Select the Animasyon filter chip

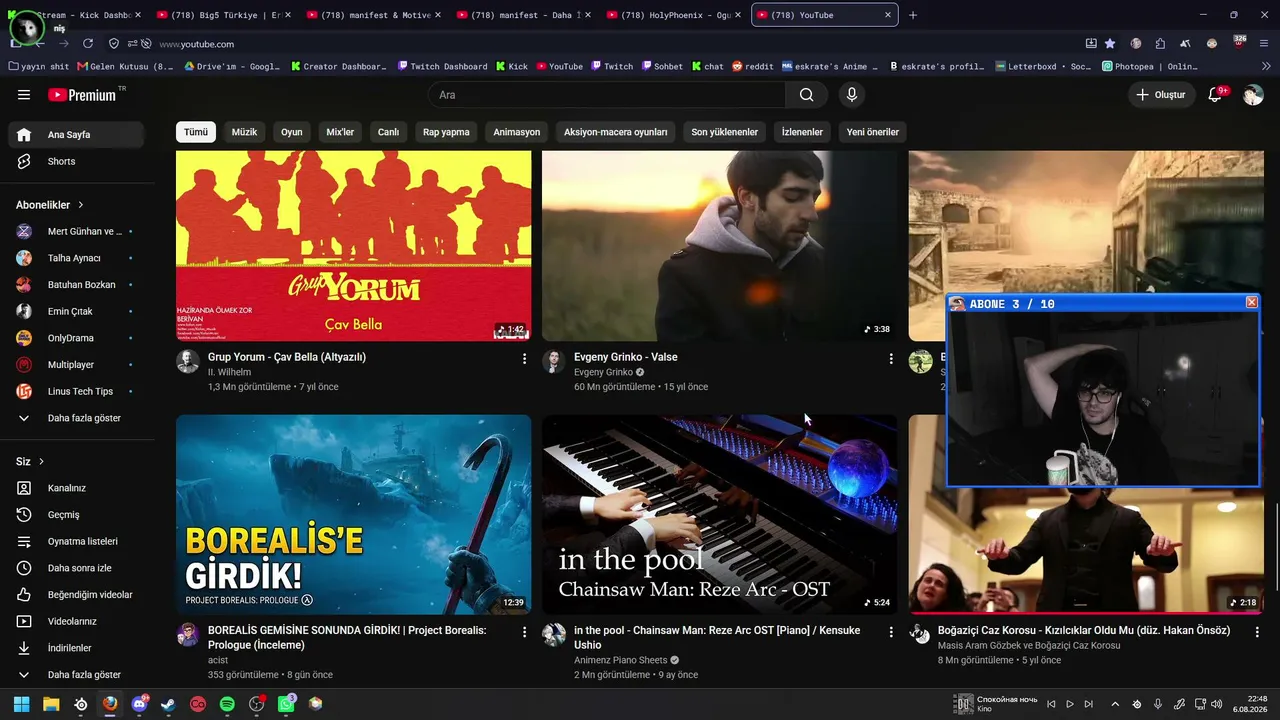click(517, 132)
